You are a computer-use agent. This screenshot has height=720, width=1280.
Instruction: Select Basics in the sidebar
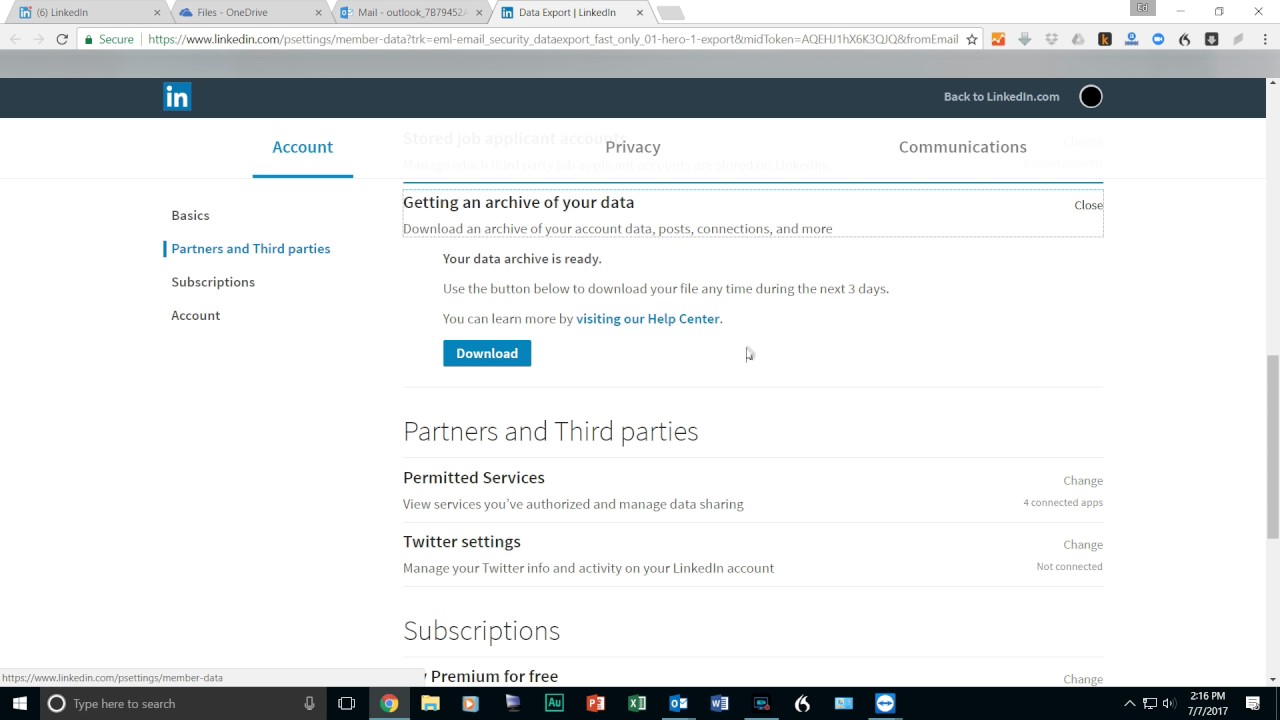tap(190, 215)
